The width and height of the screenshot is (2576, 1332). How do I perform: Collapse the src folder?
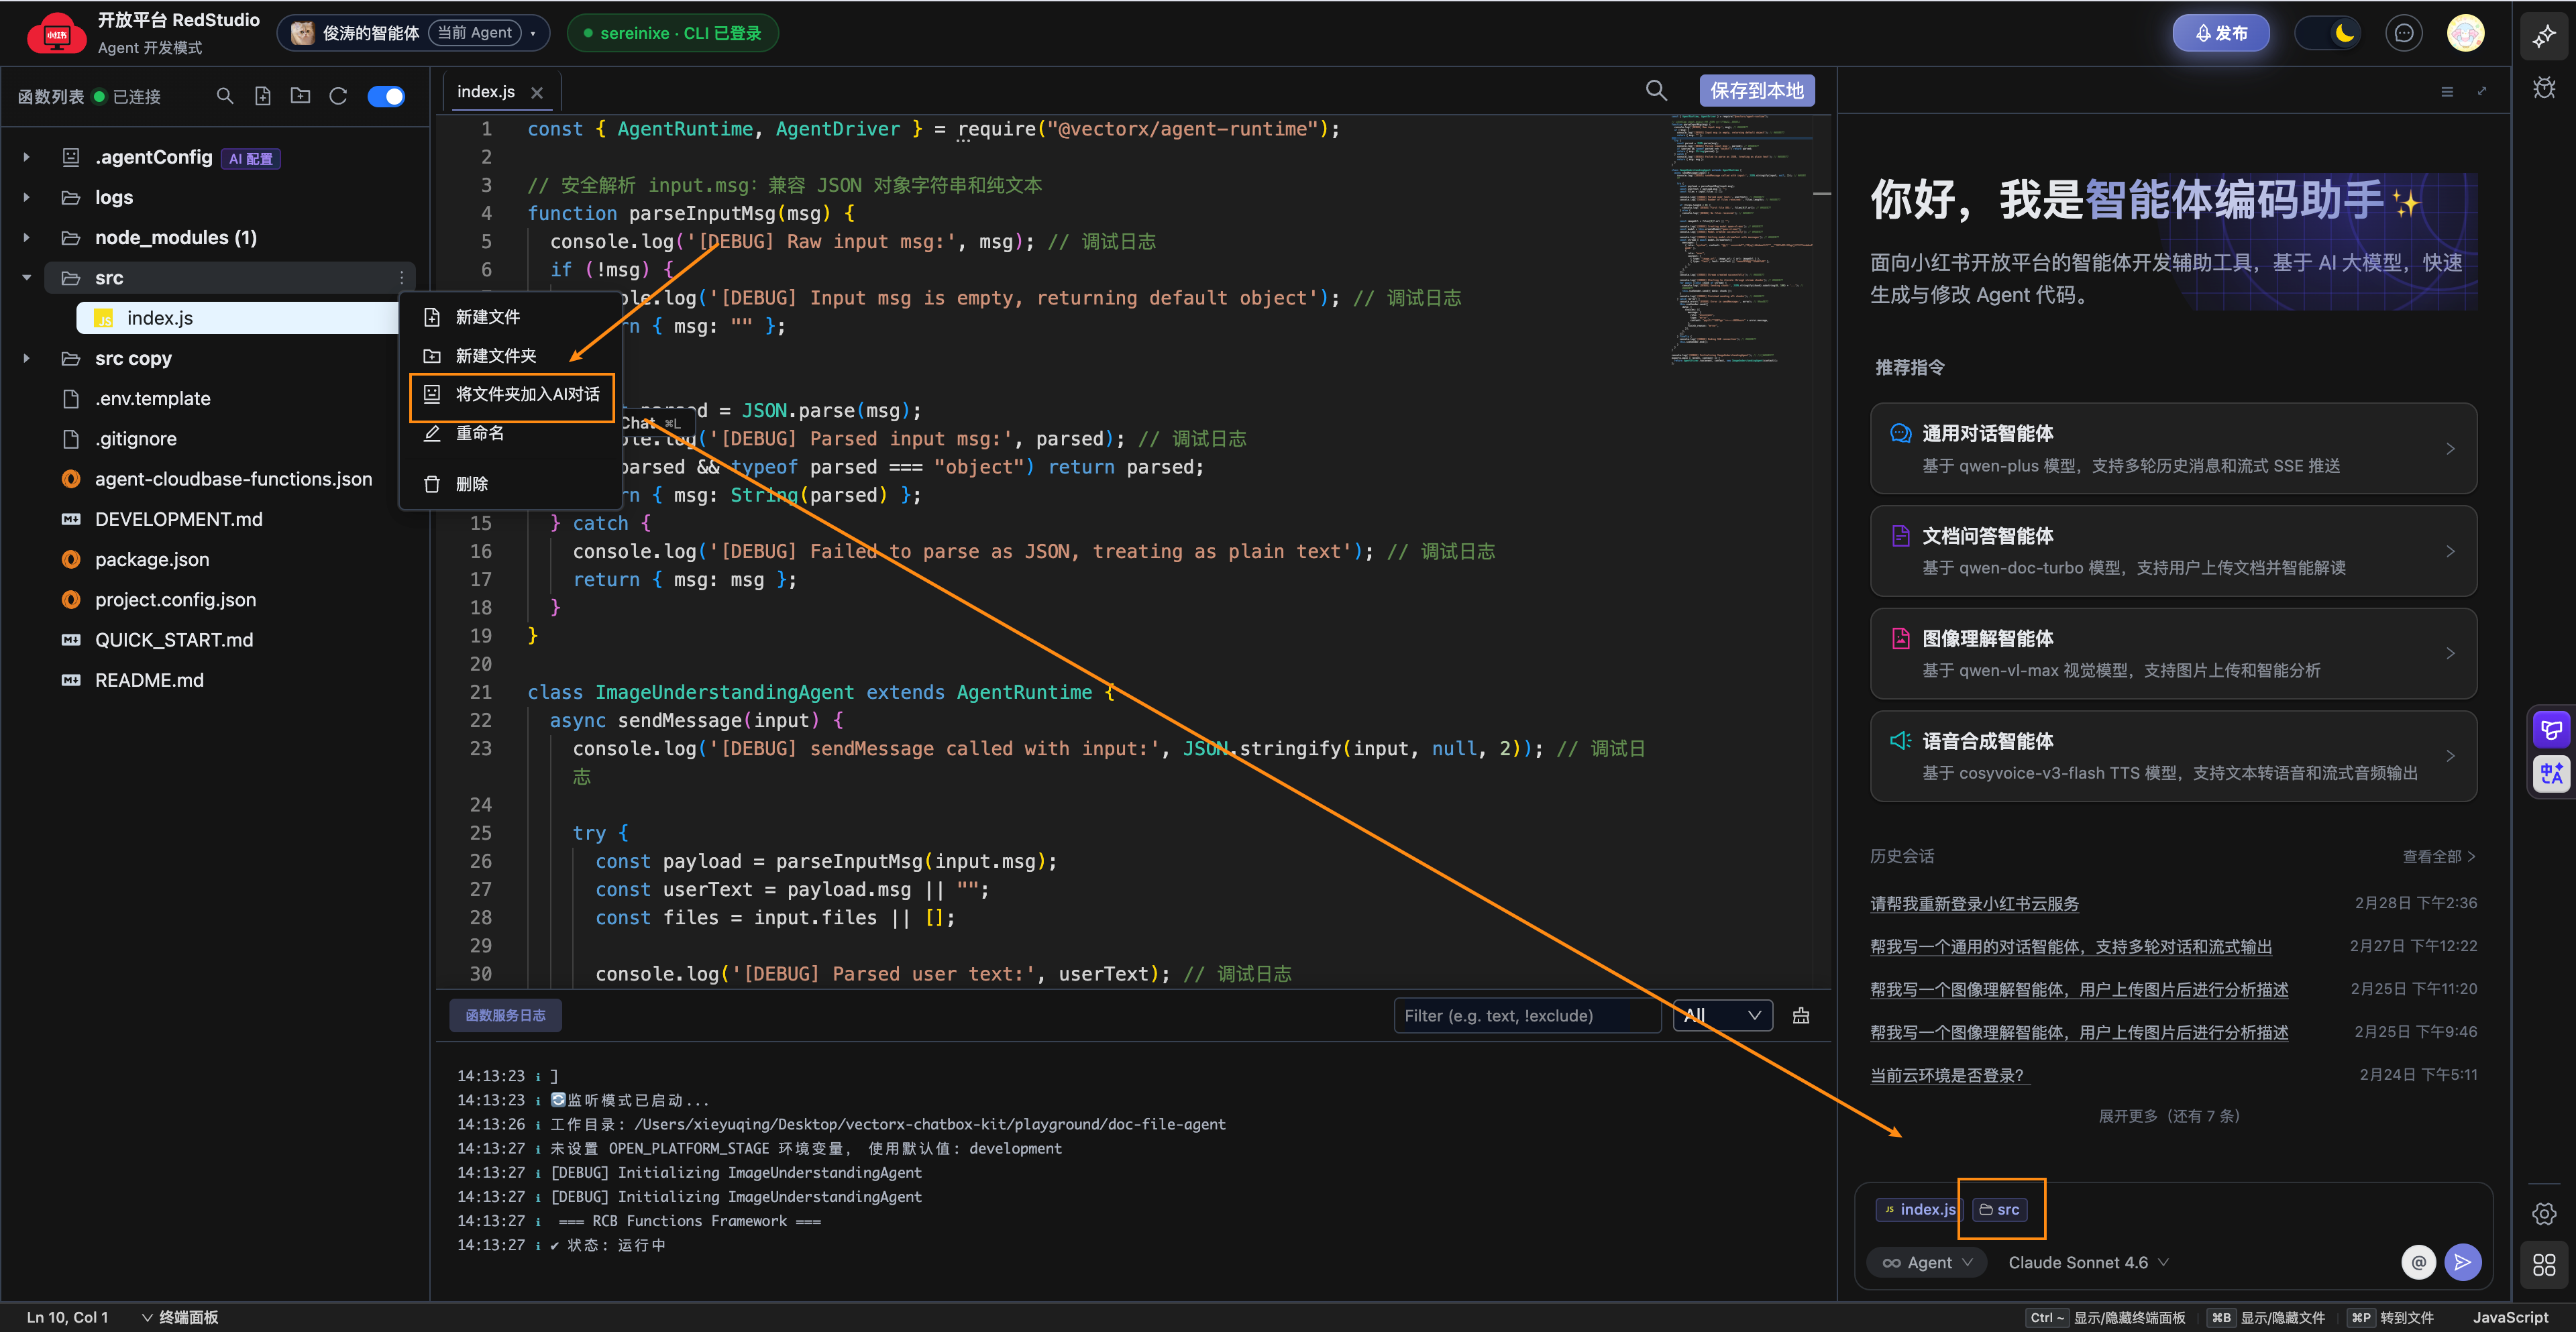(x=27, y=278)
